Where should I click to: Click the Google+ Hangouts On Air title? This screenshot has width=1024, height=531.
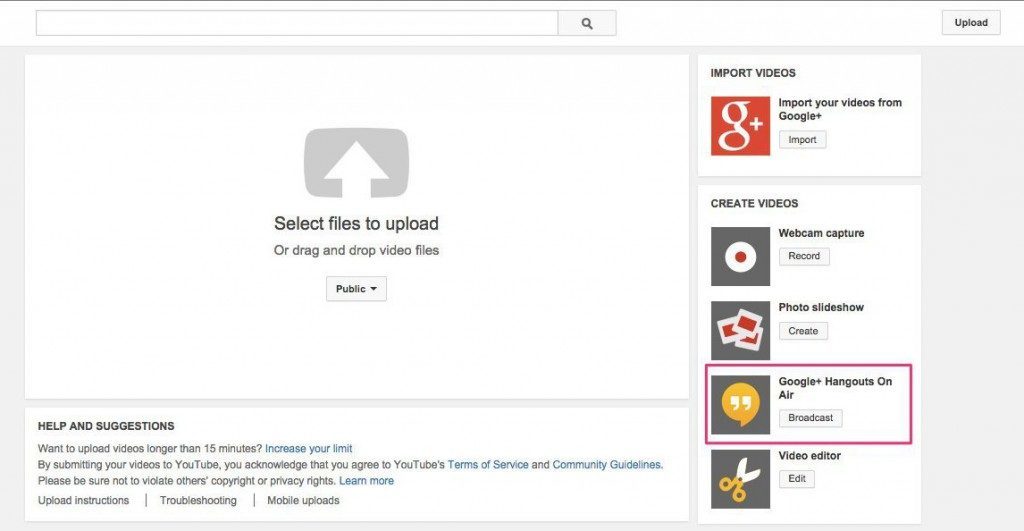[x=835, y=388]
